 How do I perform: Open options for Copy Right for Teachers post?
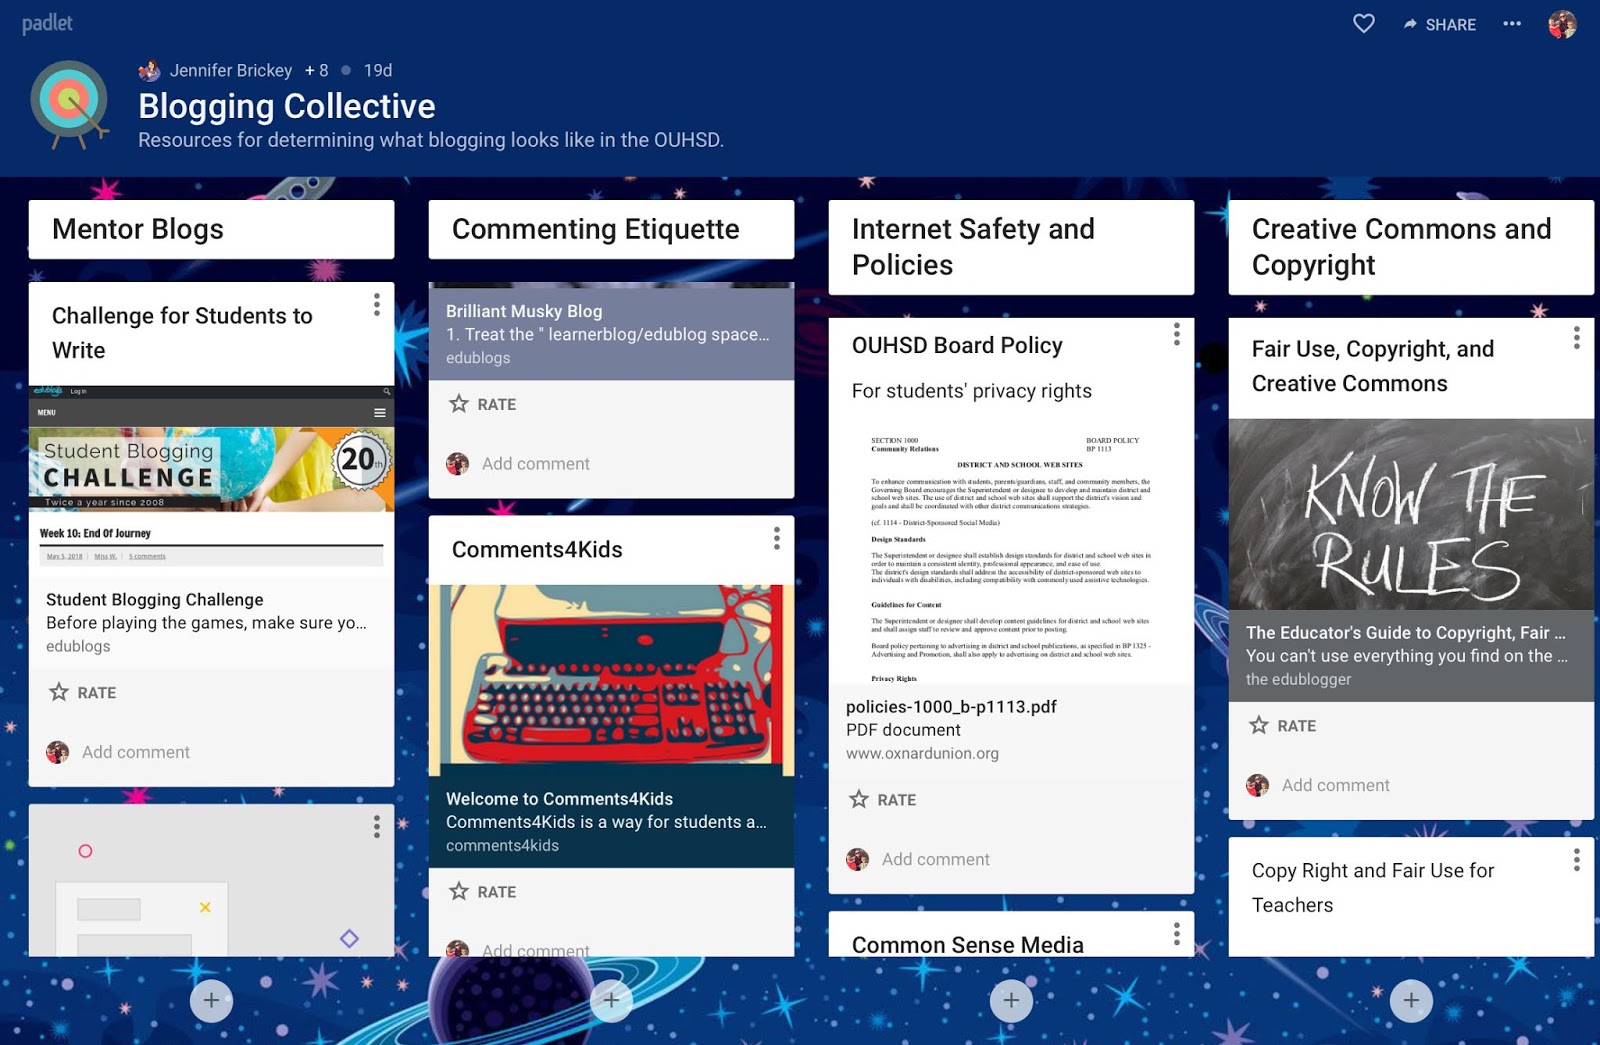point(1577,860)
